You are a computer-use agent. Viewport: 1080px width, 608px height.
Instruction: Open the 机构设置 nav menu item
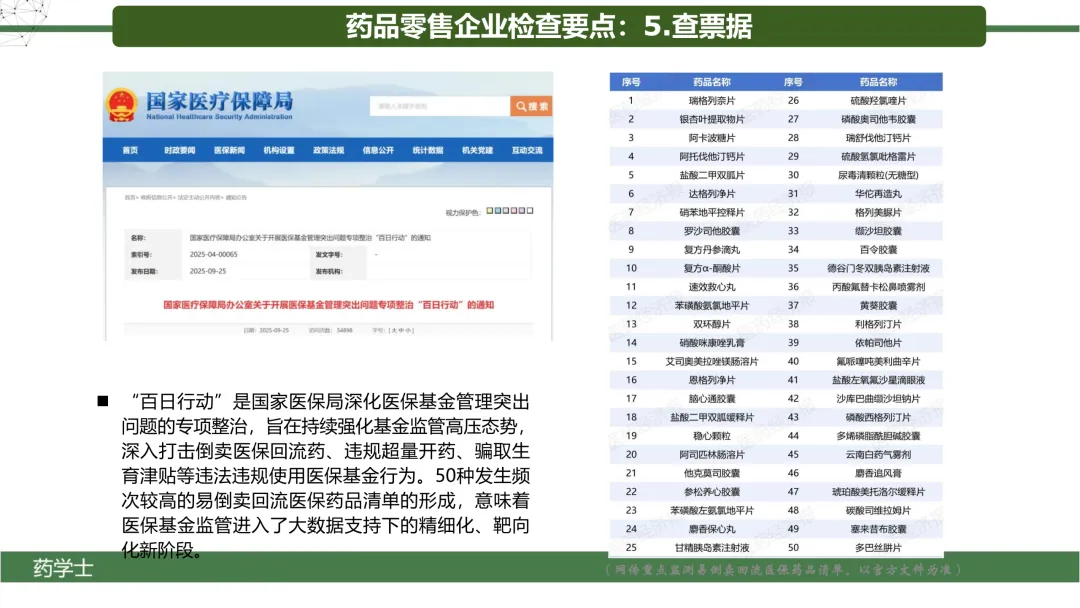point(279,150)
